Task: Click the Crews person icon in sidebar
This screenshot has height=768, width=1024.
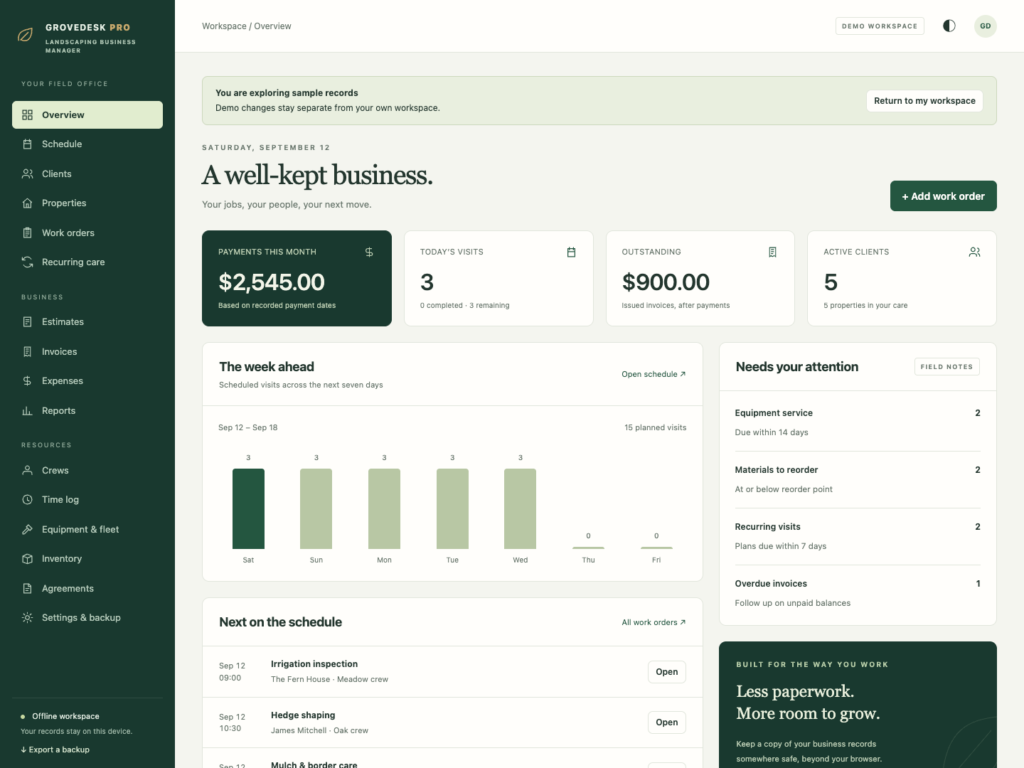Action: [27, 470]
